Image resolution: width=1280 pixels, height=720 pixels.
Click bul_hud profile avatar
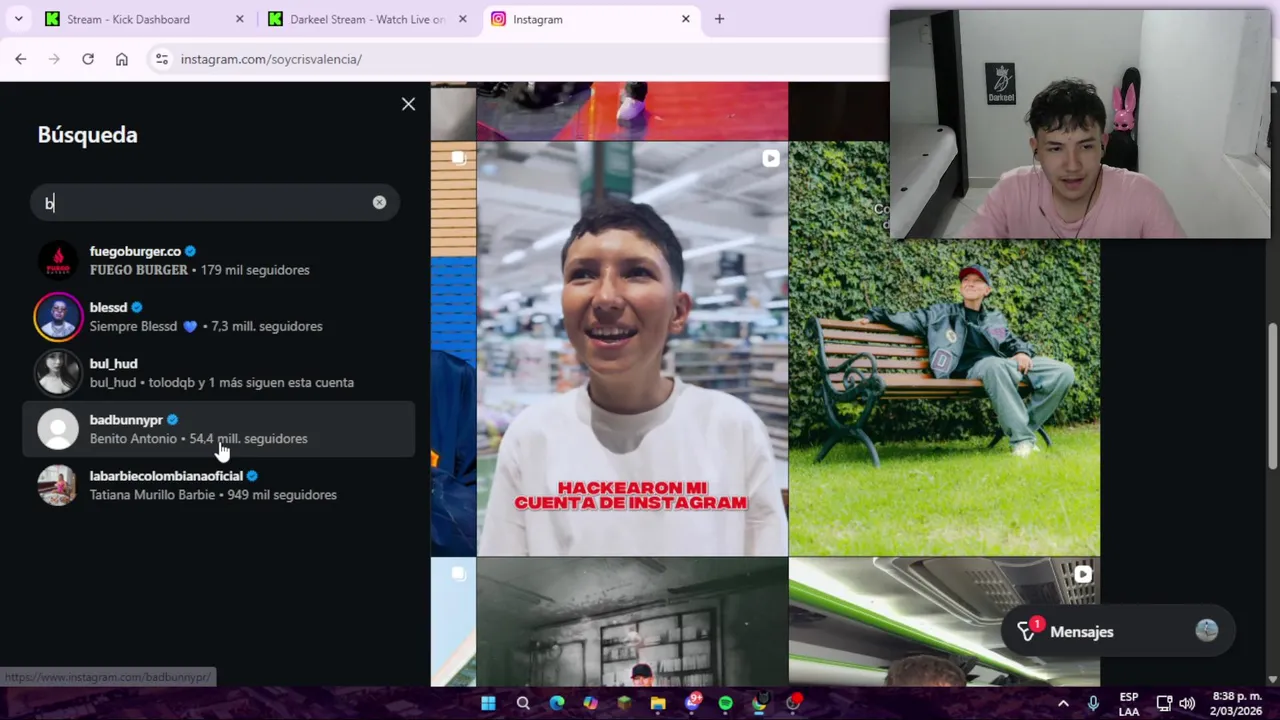coord(58,372)
